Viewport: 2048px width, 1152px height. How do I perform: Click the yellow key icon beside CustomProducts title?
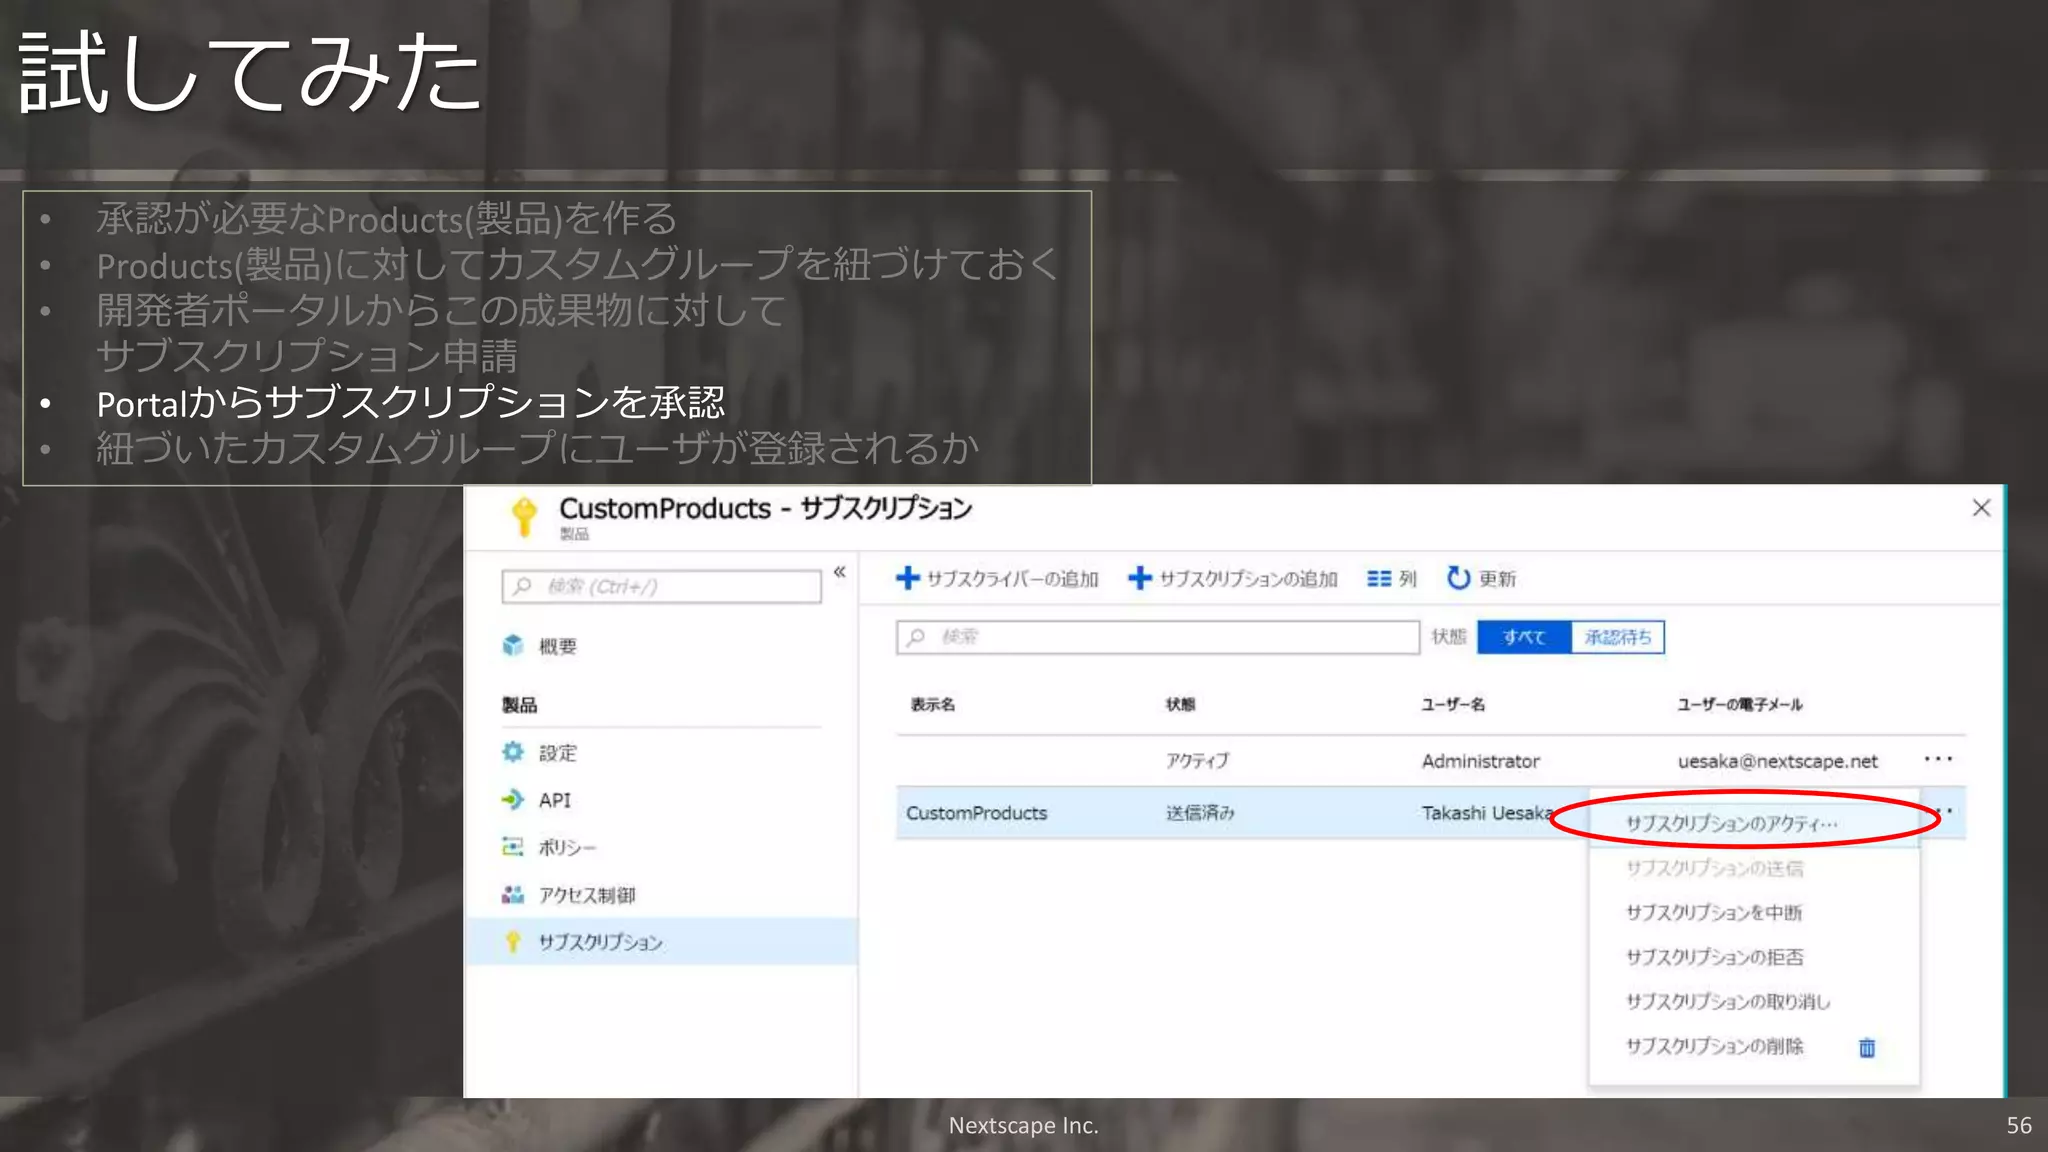click(x=524, y=516)
